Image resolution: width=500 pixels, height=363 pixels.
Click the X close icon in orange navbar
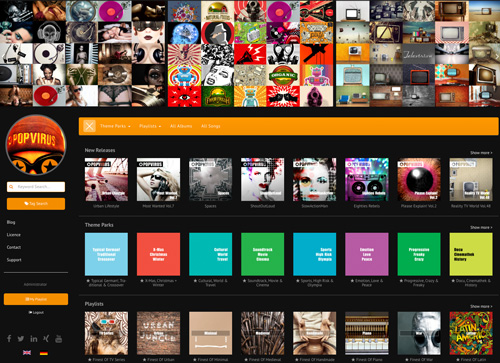pyautogui.click(x=89, y=126)
